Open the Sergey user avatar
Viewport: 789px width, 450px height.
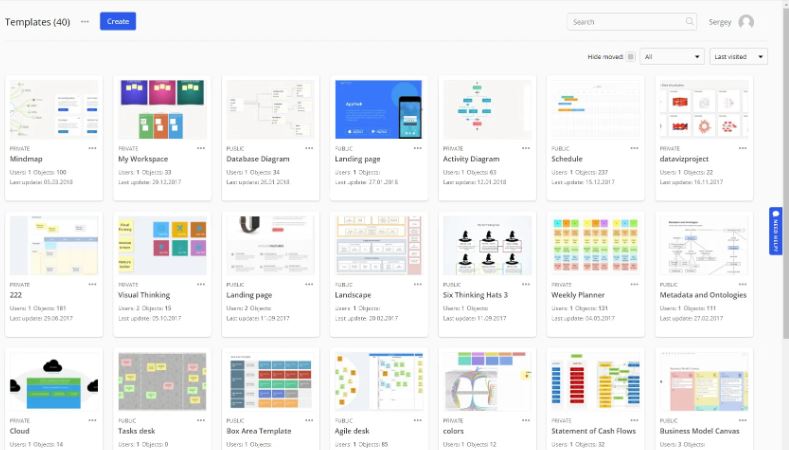(x=746, y=22)
